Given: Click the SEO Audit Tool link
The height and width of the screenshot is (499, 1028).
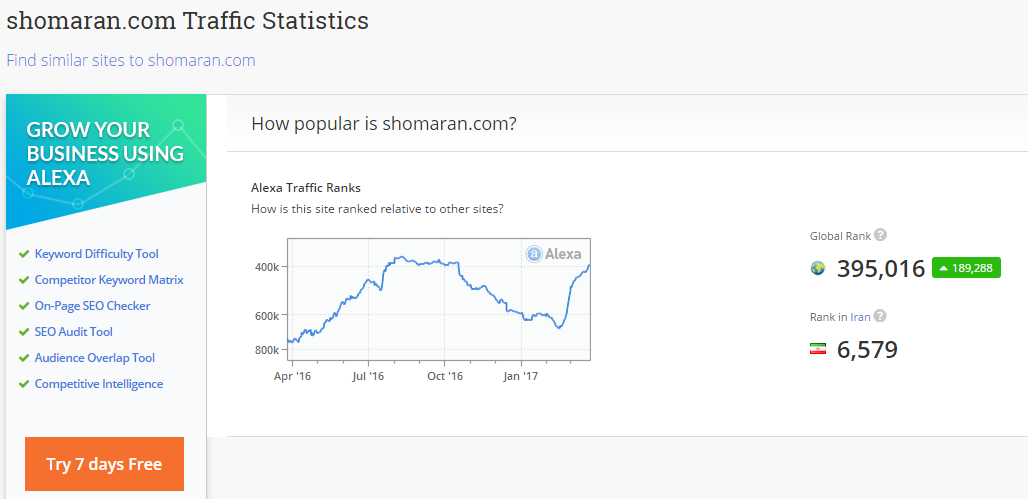Looking at the screenshot, I should pos(73,332).
